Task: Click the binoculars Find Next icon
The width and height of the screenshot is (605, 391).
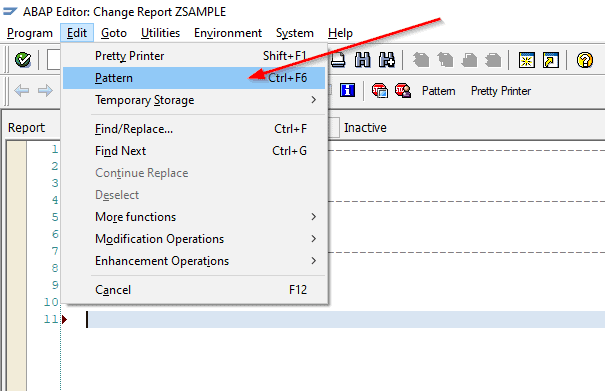Action: (x=387, y=60)
